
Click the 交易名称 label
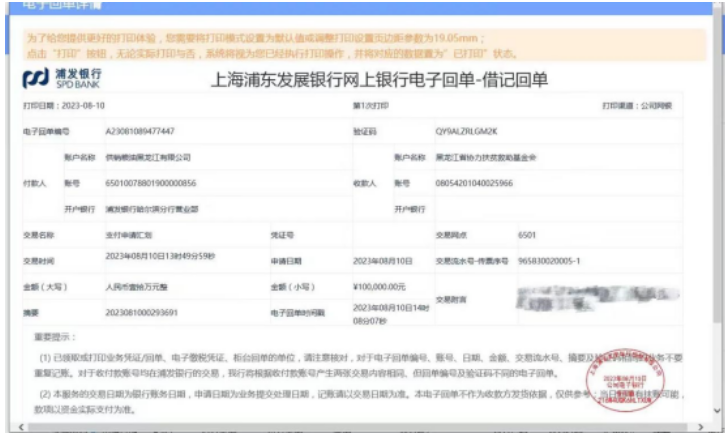coord(38,235)
